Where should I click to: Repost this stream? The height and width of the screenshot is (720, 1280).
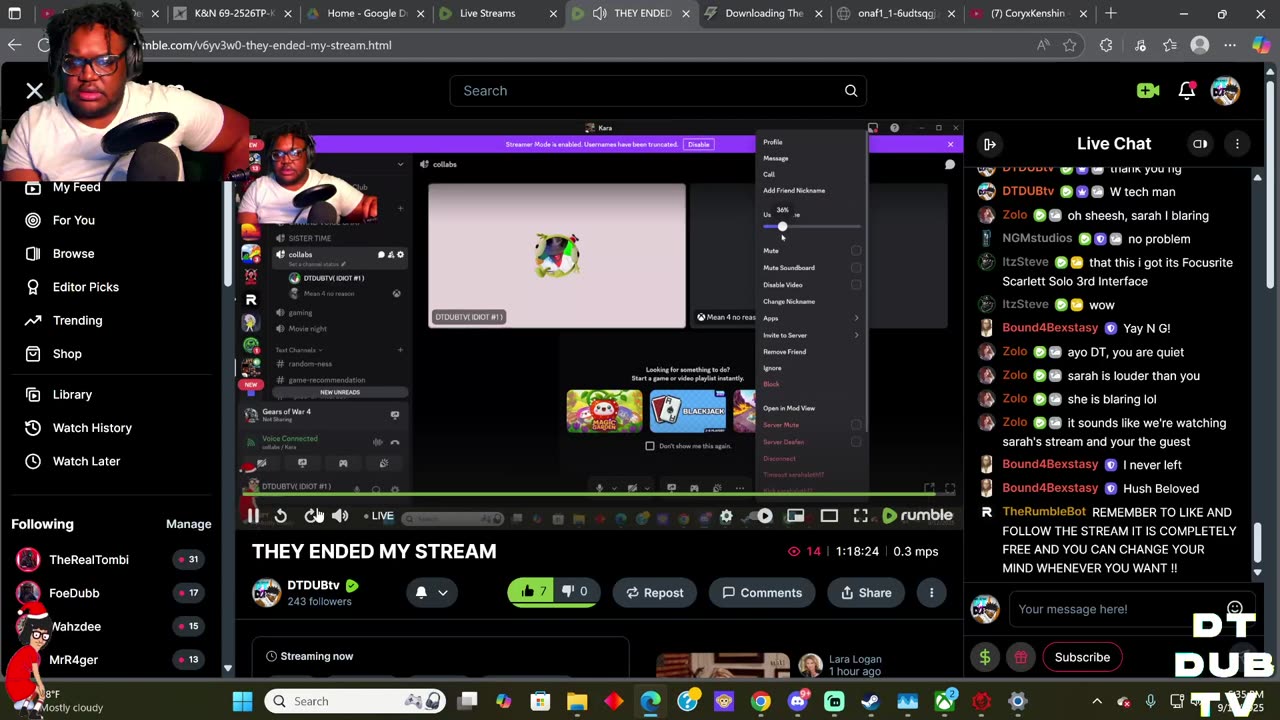(x=655, y=592)
